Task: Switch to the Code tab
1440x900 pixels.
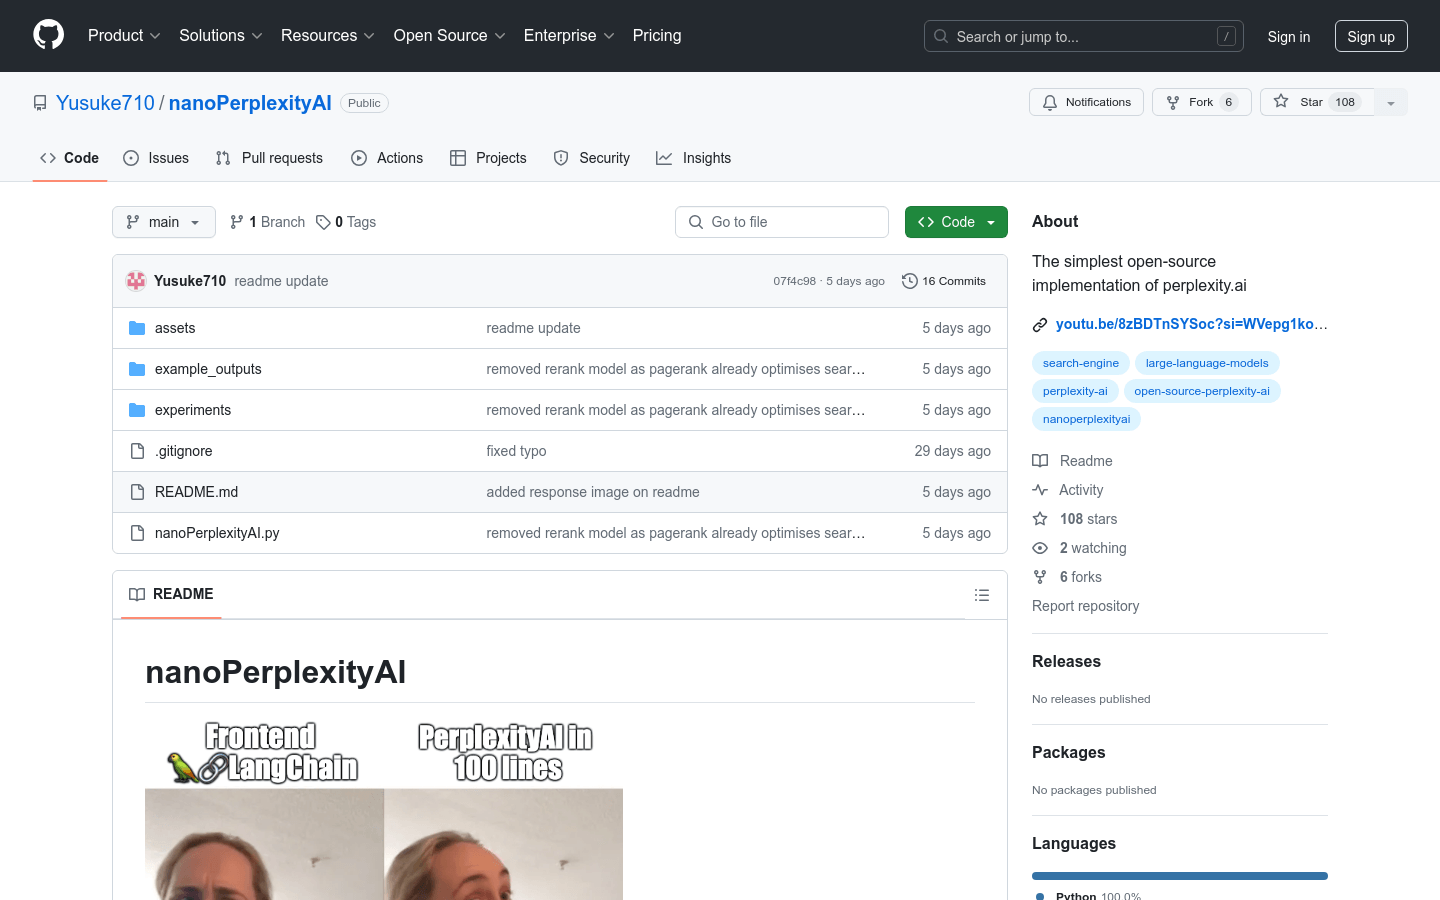Action: 70,158
